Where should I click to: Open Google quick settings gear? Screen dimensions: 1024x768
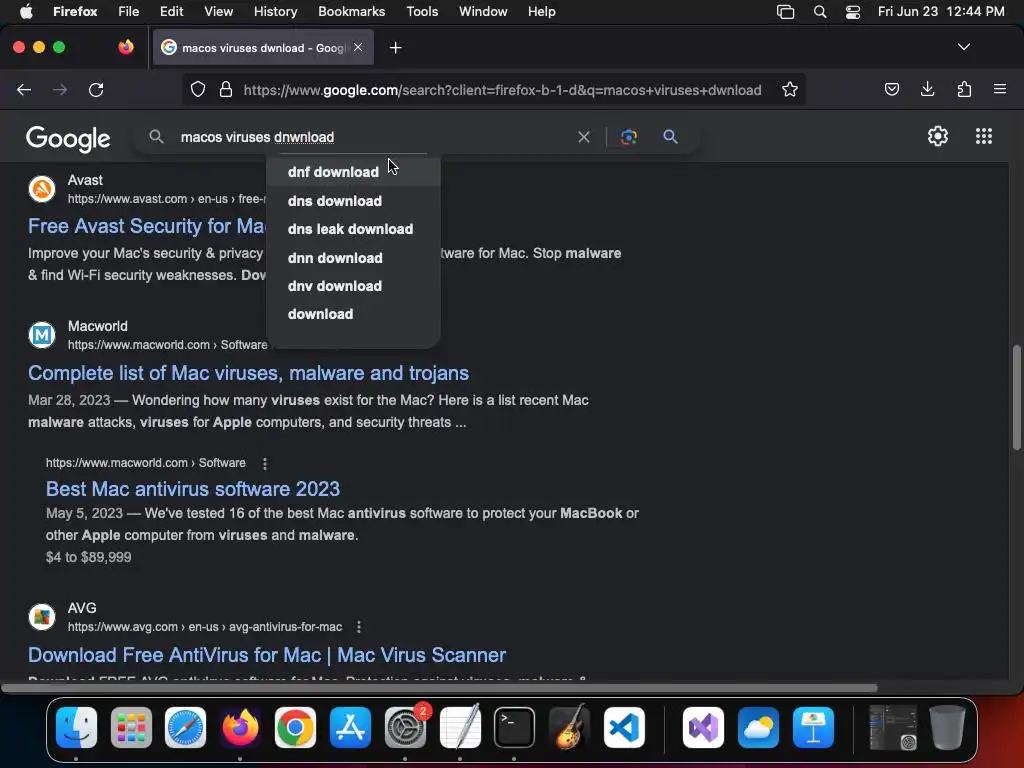[x=938, y=136]
